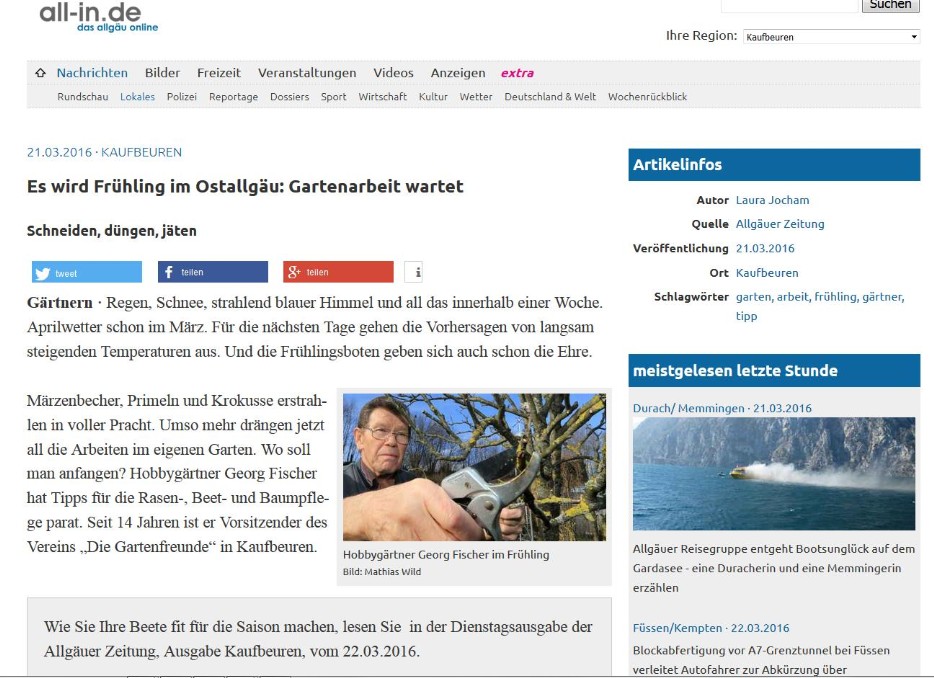The height and width of the screenshot is (678, 934).
Task: Open the Wetter sub-navigation link
Action: [x=476, y=97]
